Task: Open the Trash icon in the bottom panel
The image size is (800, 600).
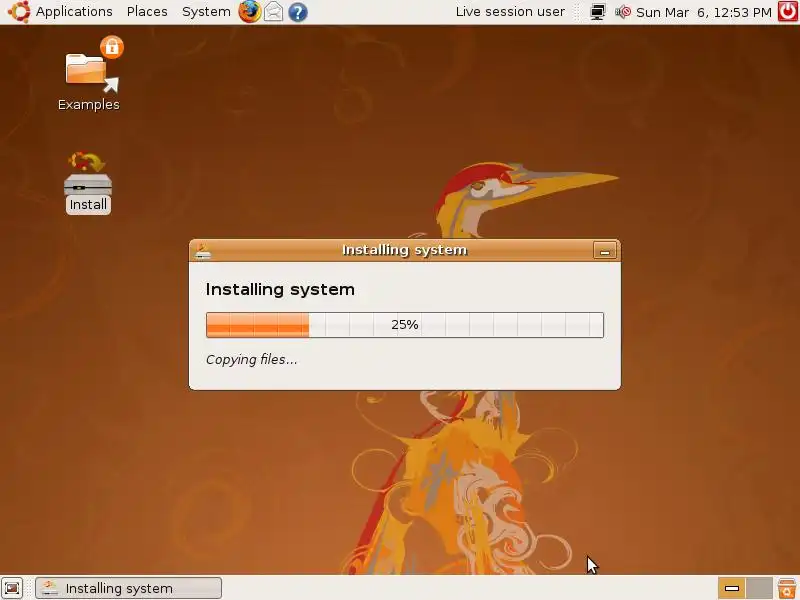Action: pyautogui.click(x=787, y=588)
